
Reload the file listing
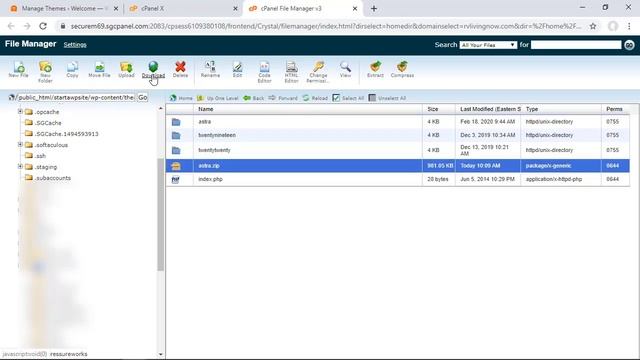315,98
